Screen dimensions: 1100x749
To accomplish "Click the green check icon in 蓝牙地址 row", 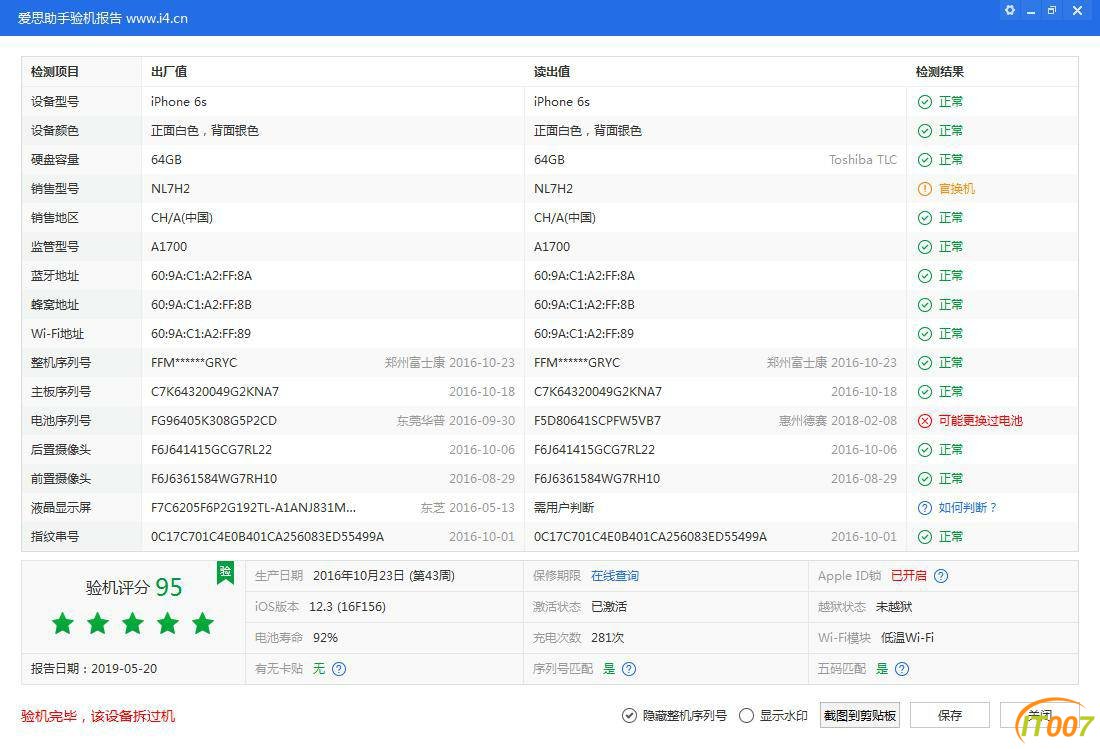I will (x=925, y=276).
